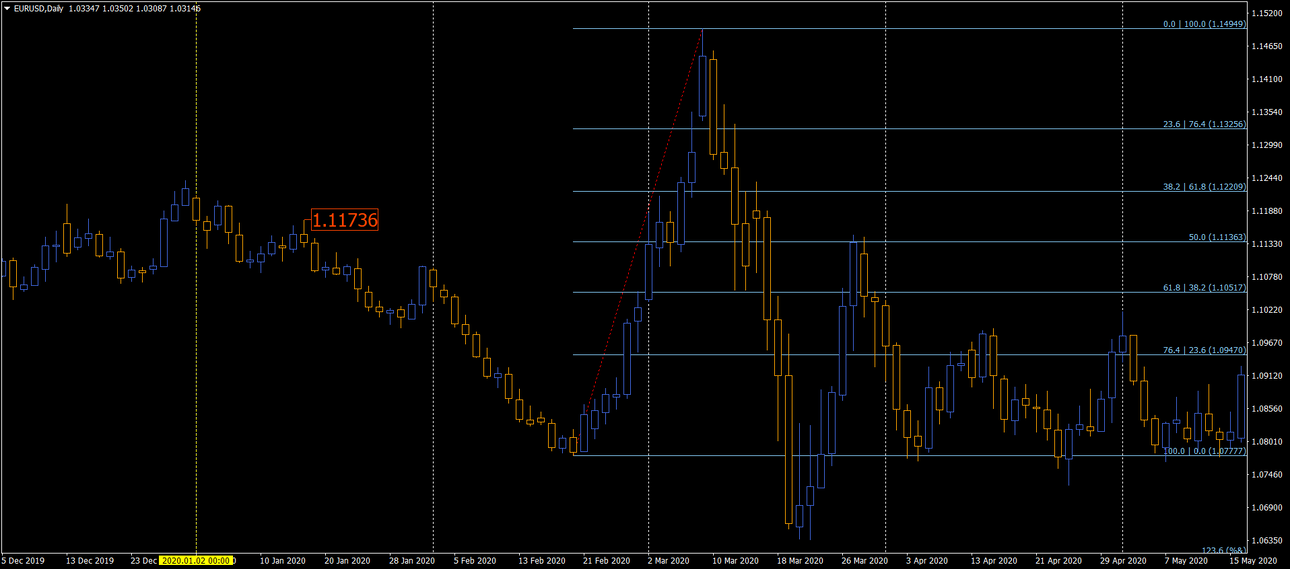Click the 10 Jan 2020 date on time axis
The image size is (1290, 569).
click(x=282, y=561)
